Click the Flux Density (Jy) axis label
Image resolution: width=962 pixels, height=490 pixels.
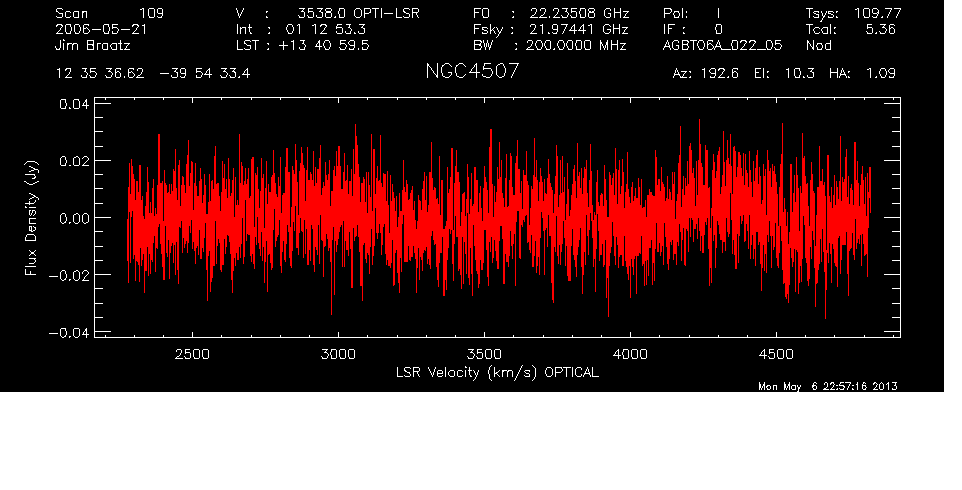31,218
